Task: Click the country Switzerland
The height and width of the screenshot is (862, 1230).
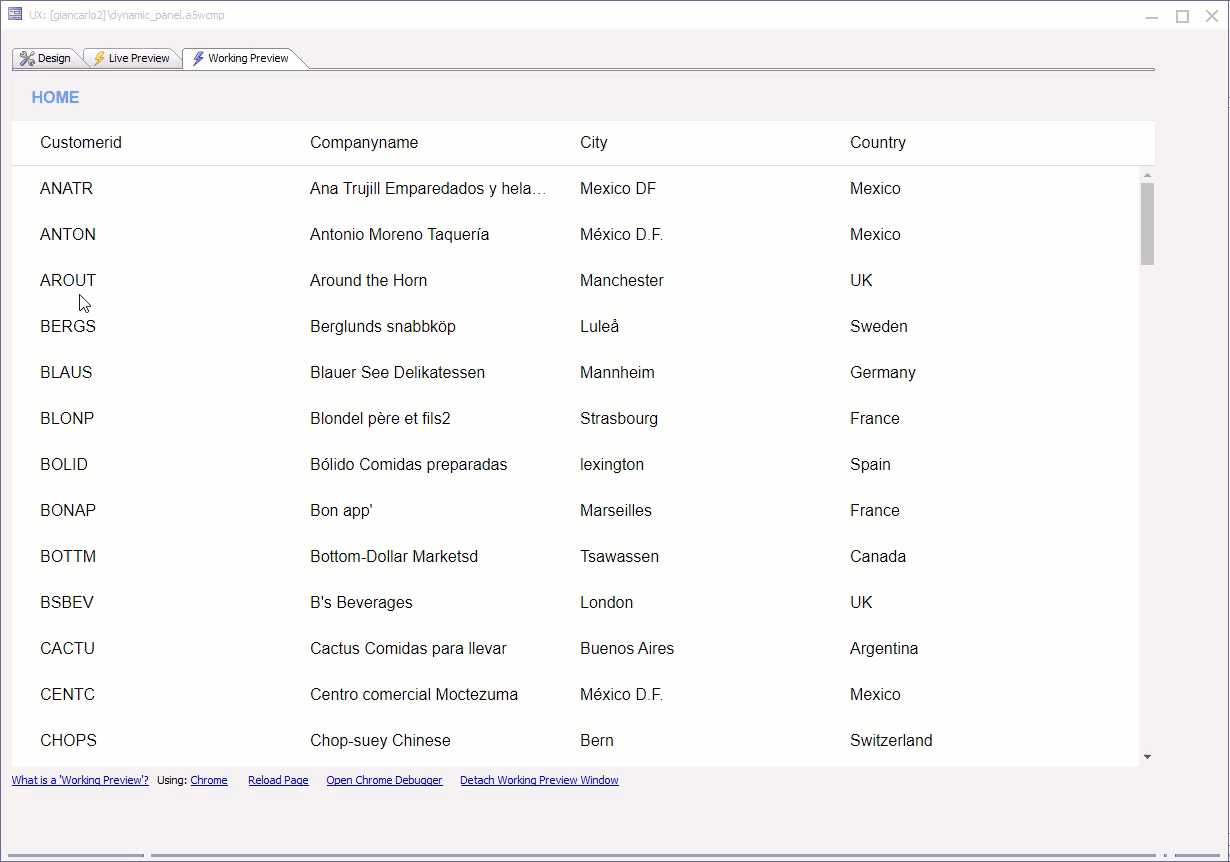Action: point(891,740)
